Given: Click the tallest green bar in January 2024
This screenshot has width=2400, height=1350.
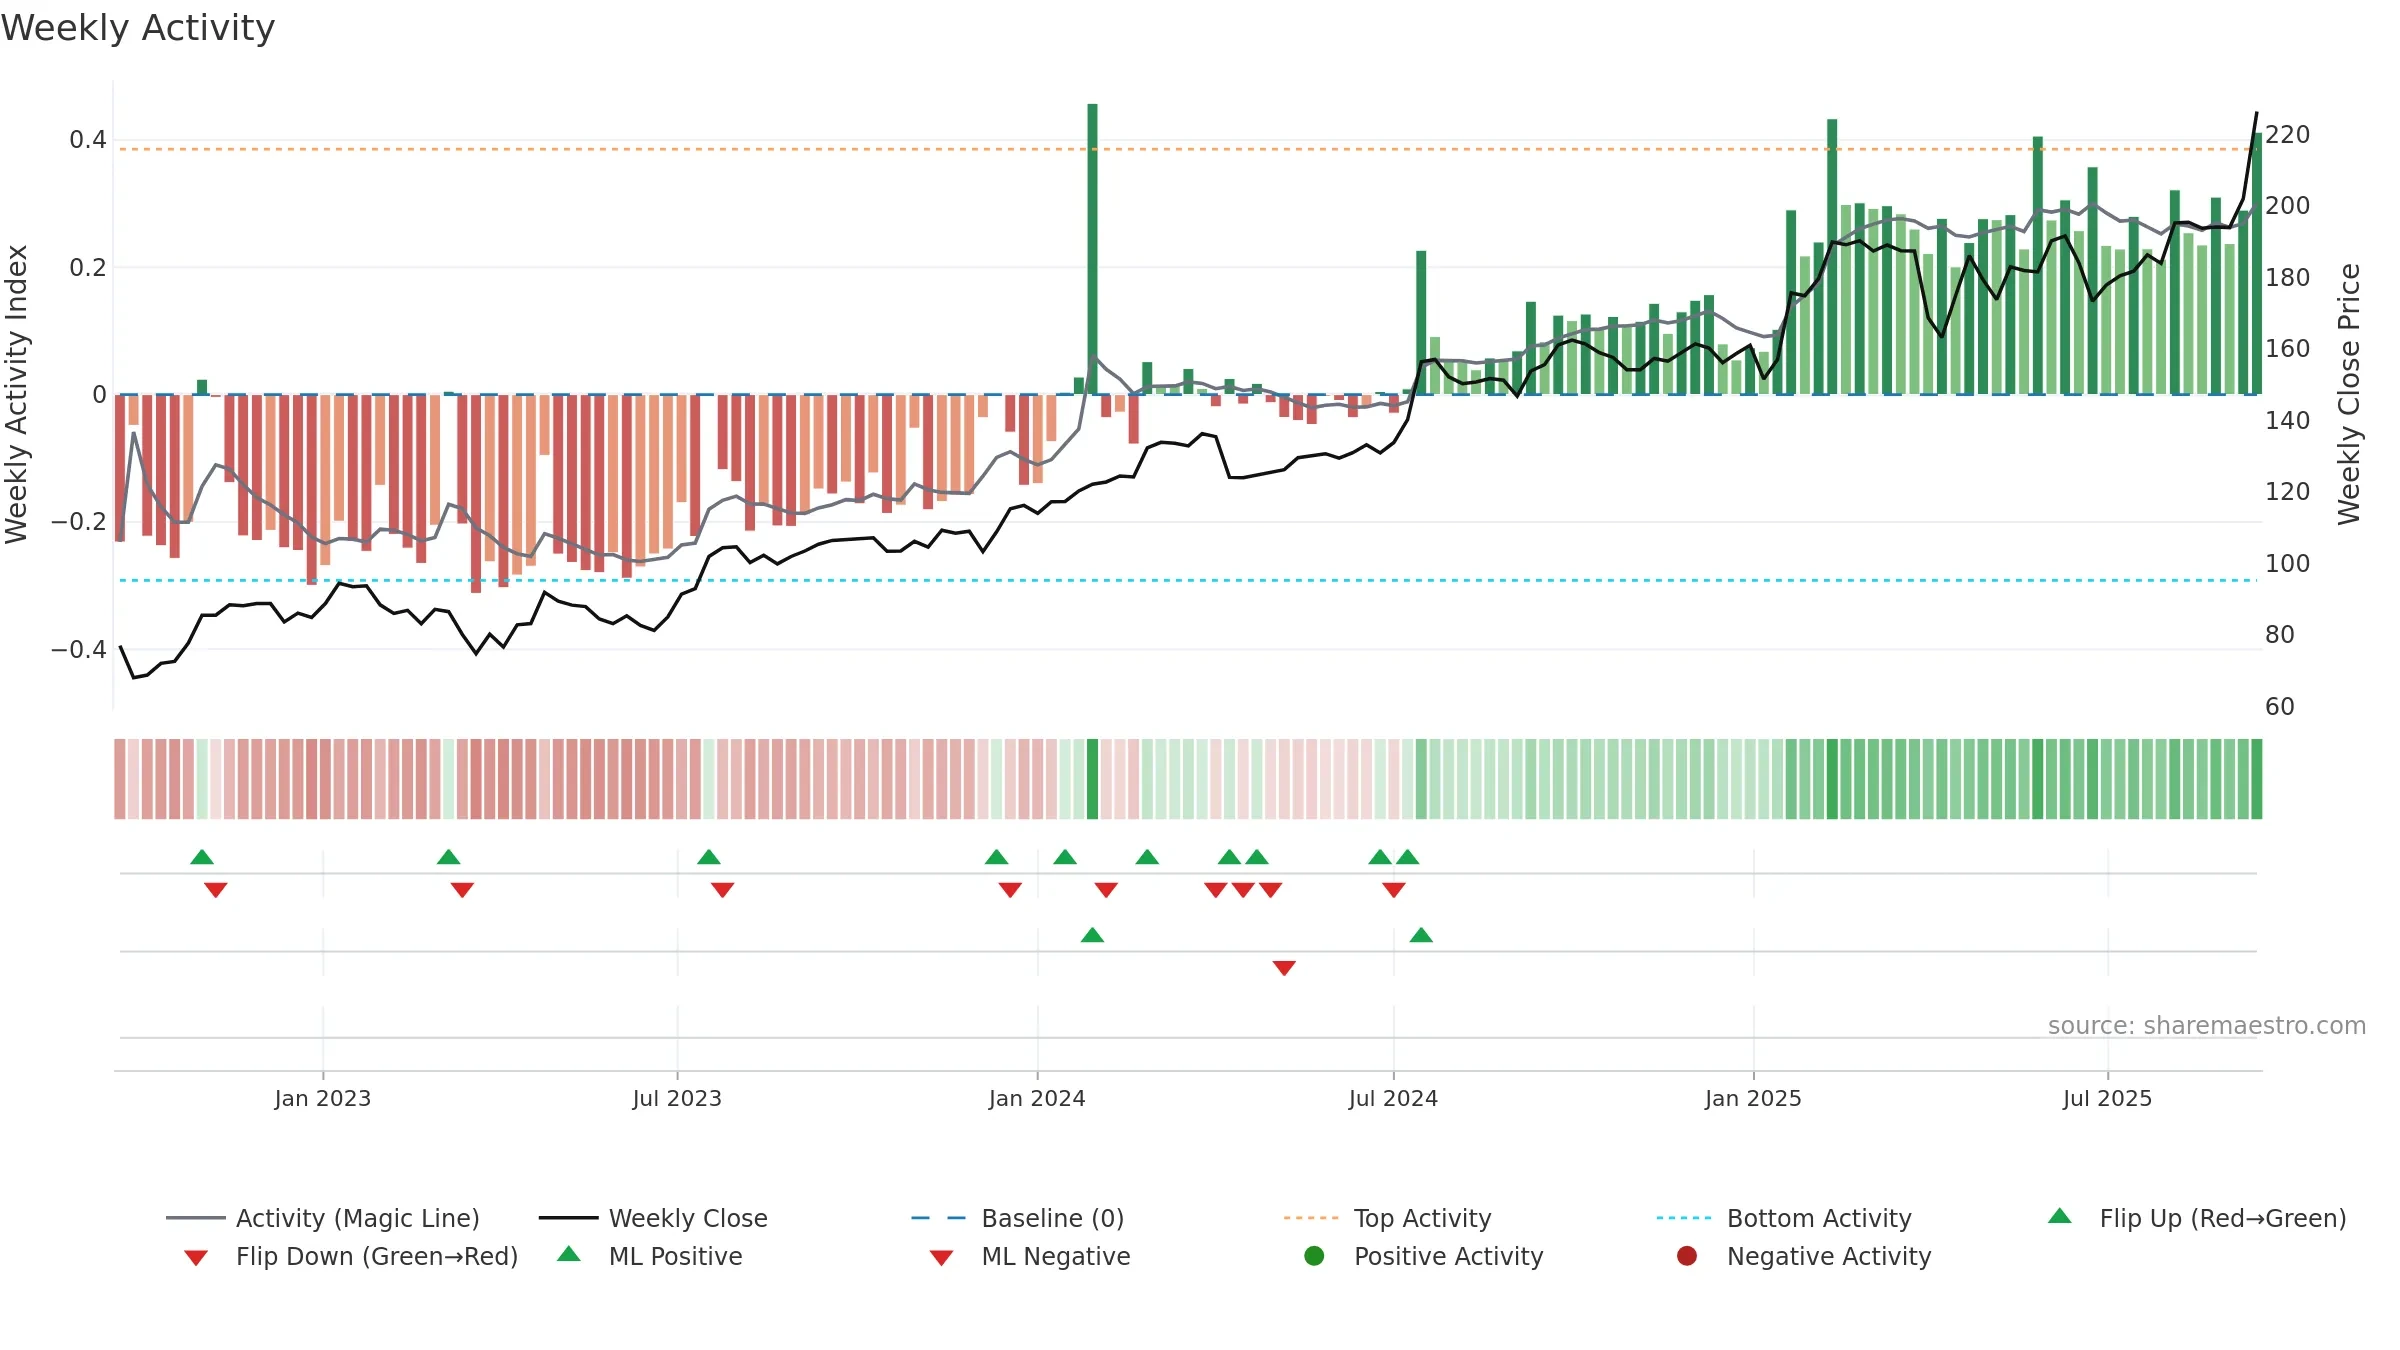Looking at the screenshot, I should pyautogui.click(x=1092, y=249).
